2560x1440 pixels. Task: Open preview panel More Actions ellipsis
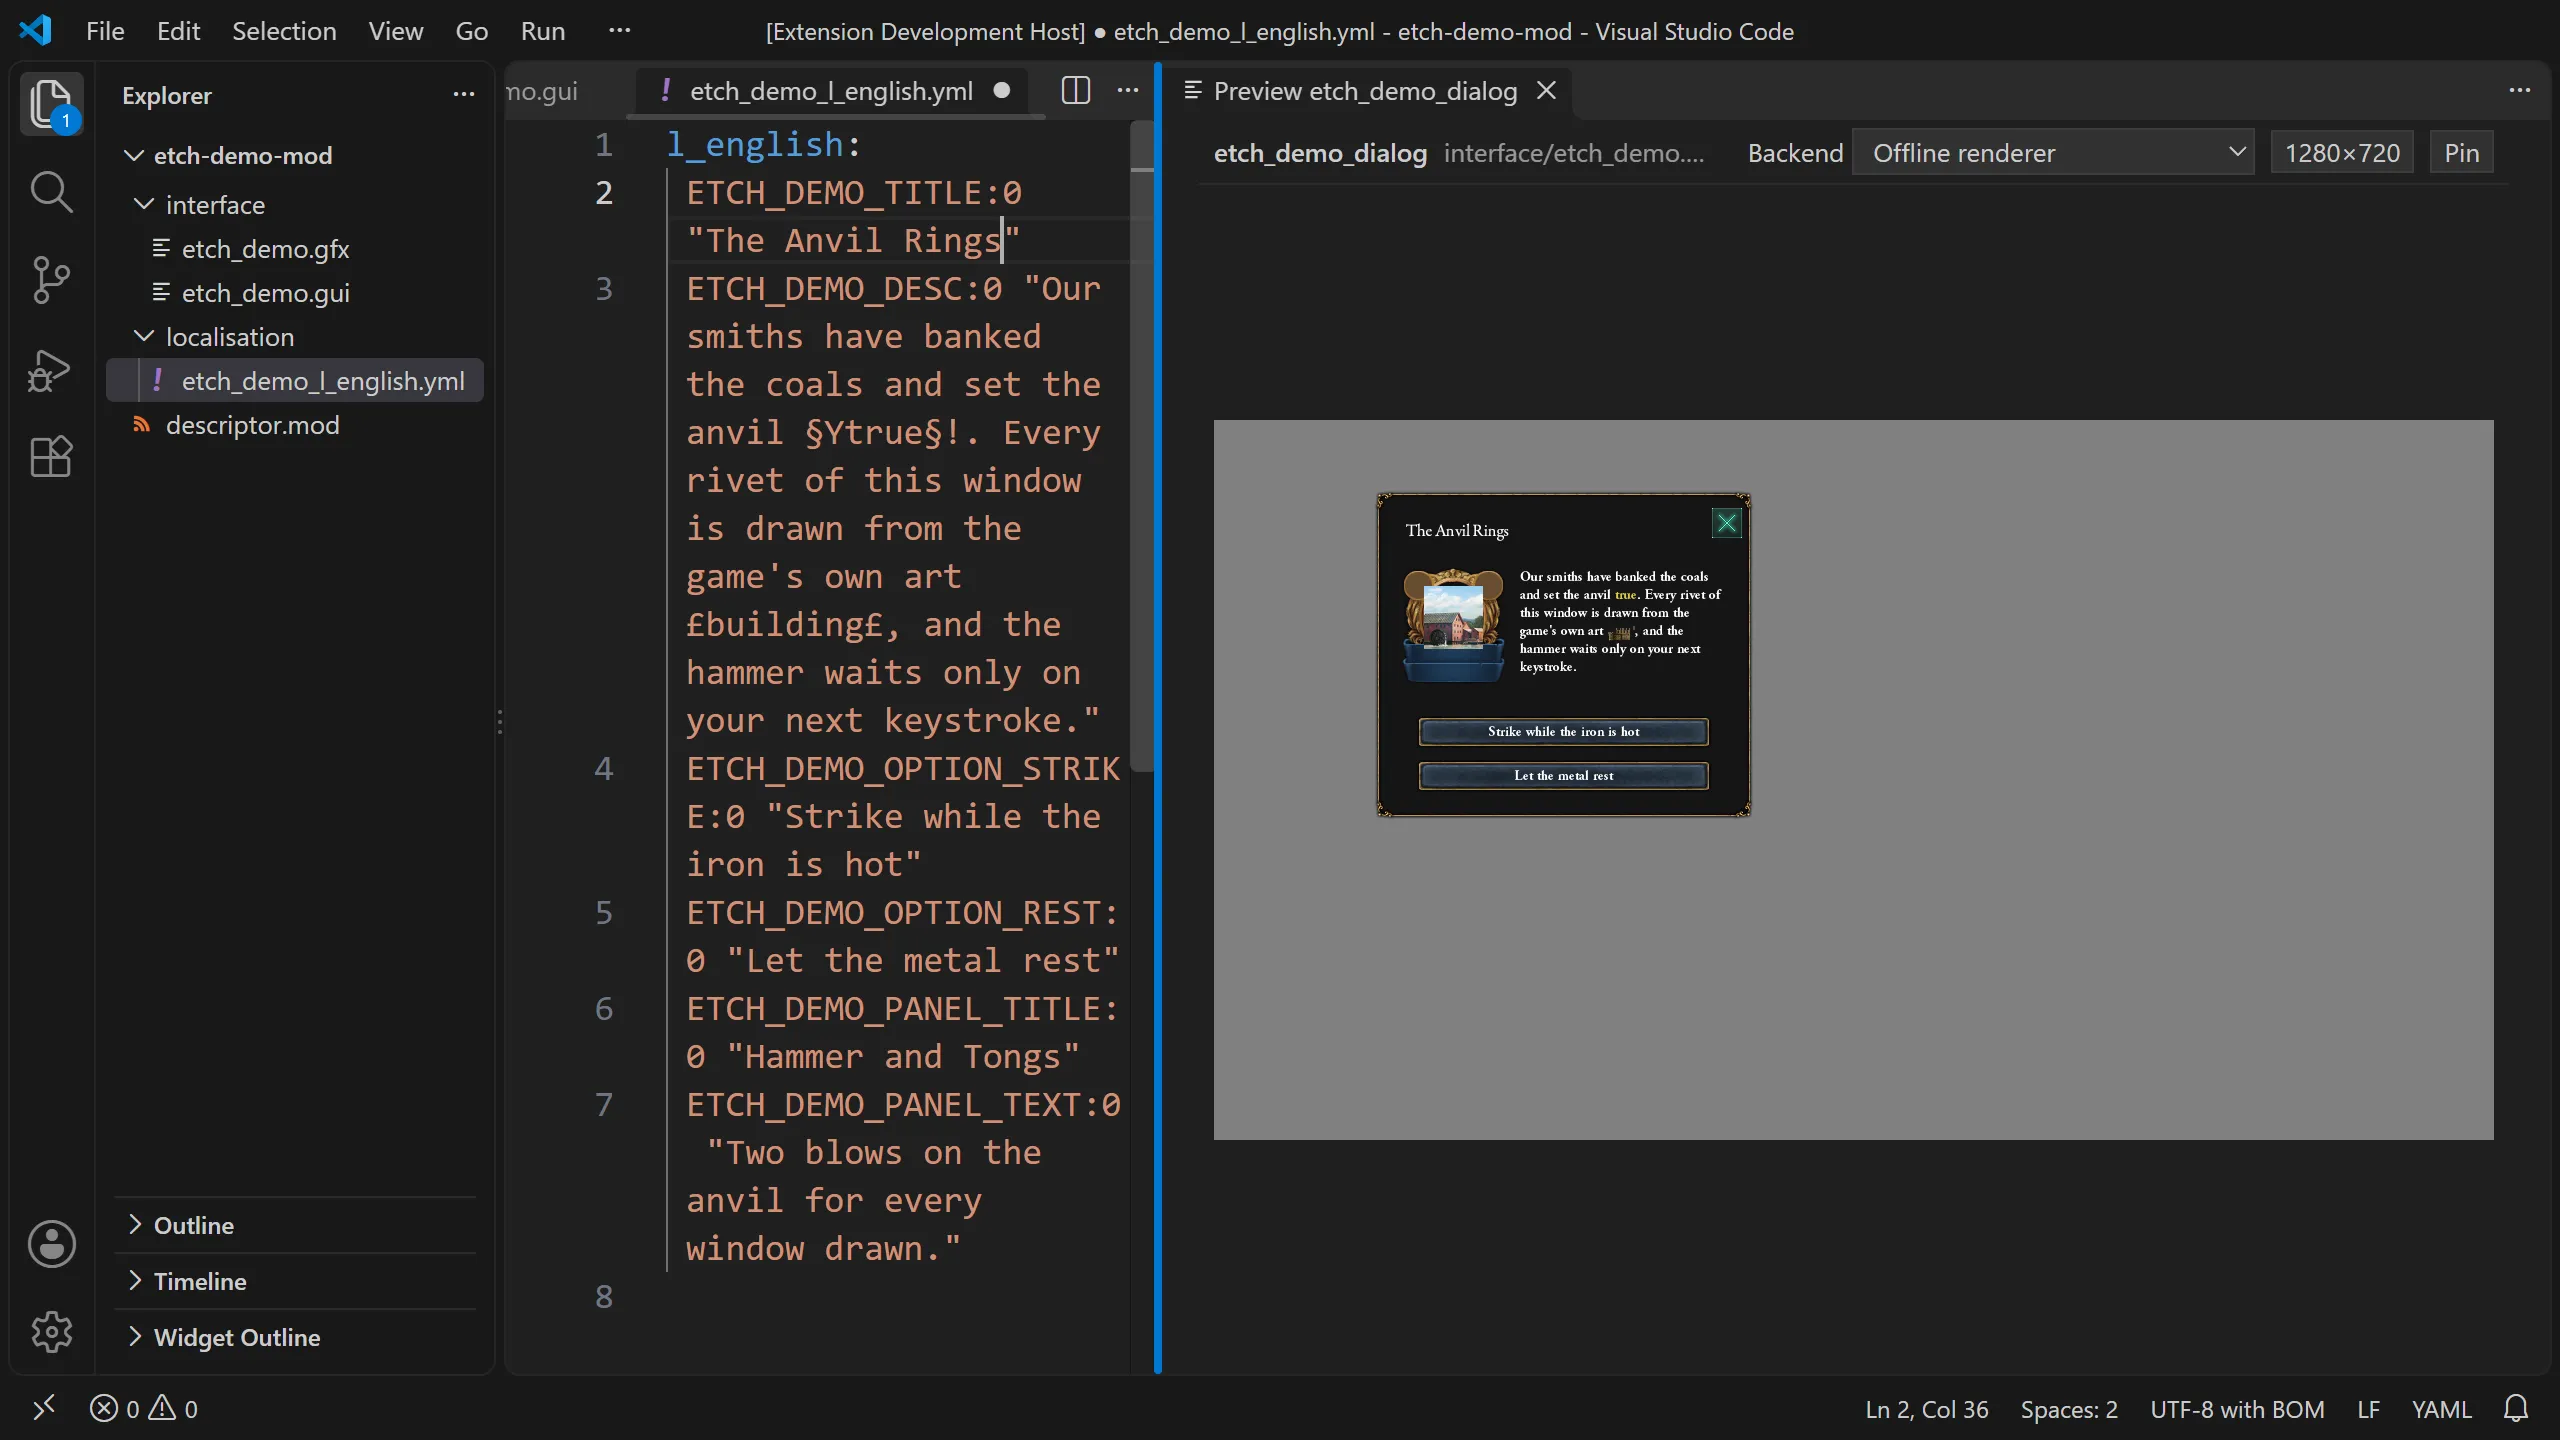pyautogui.click(x=2520, y=91)
